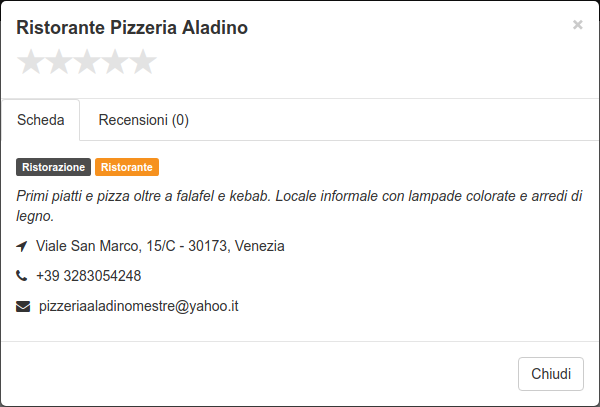The width and height of the screenshot is (600, 407).
Task: Click the Ristorante Pizzeria Aladino title
Action: (x=132, y=28)
